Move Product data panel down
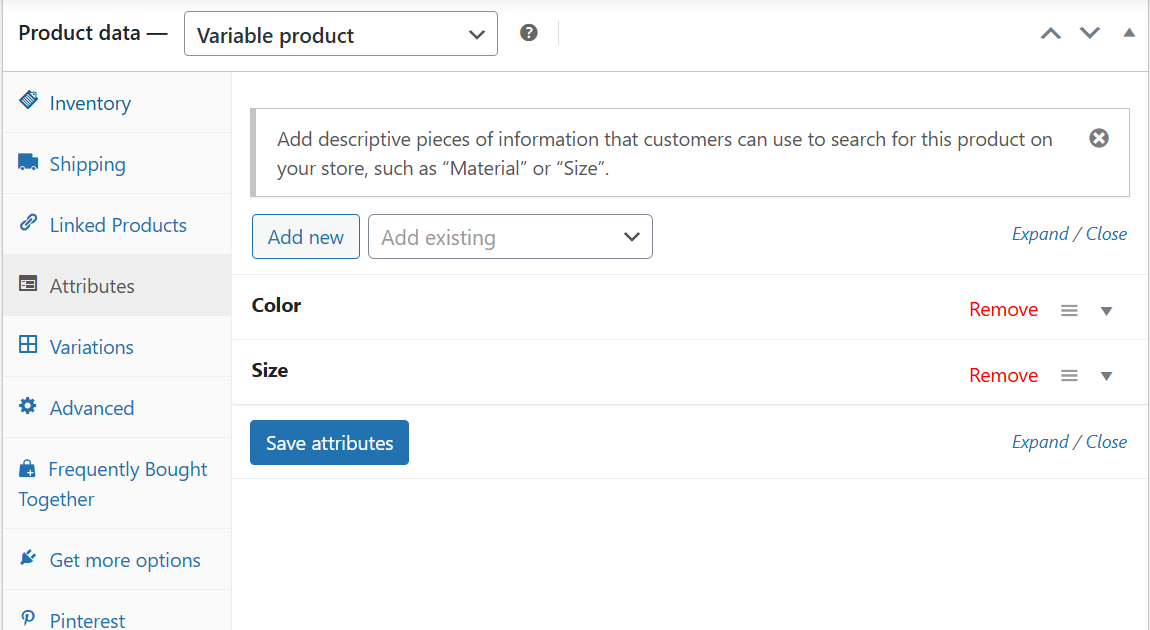This screenshot has height=630, width=1150. [1090, 33]
